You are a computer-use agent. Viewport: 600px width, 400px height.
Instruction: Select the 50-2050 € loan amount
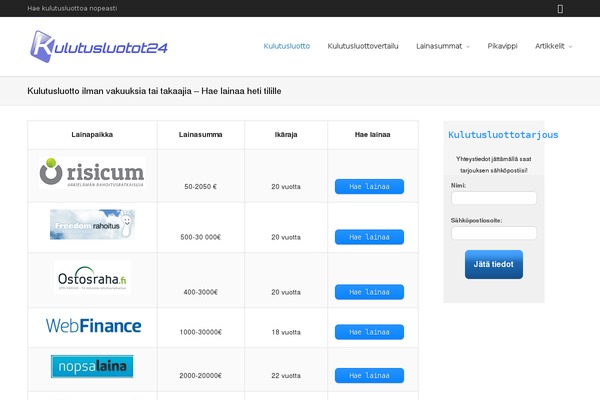[x=201, y=186]
